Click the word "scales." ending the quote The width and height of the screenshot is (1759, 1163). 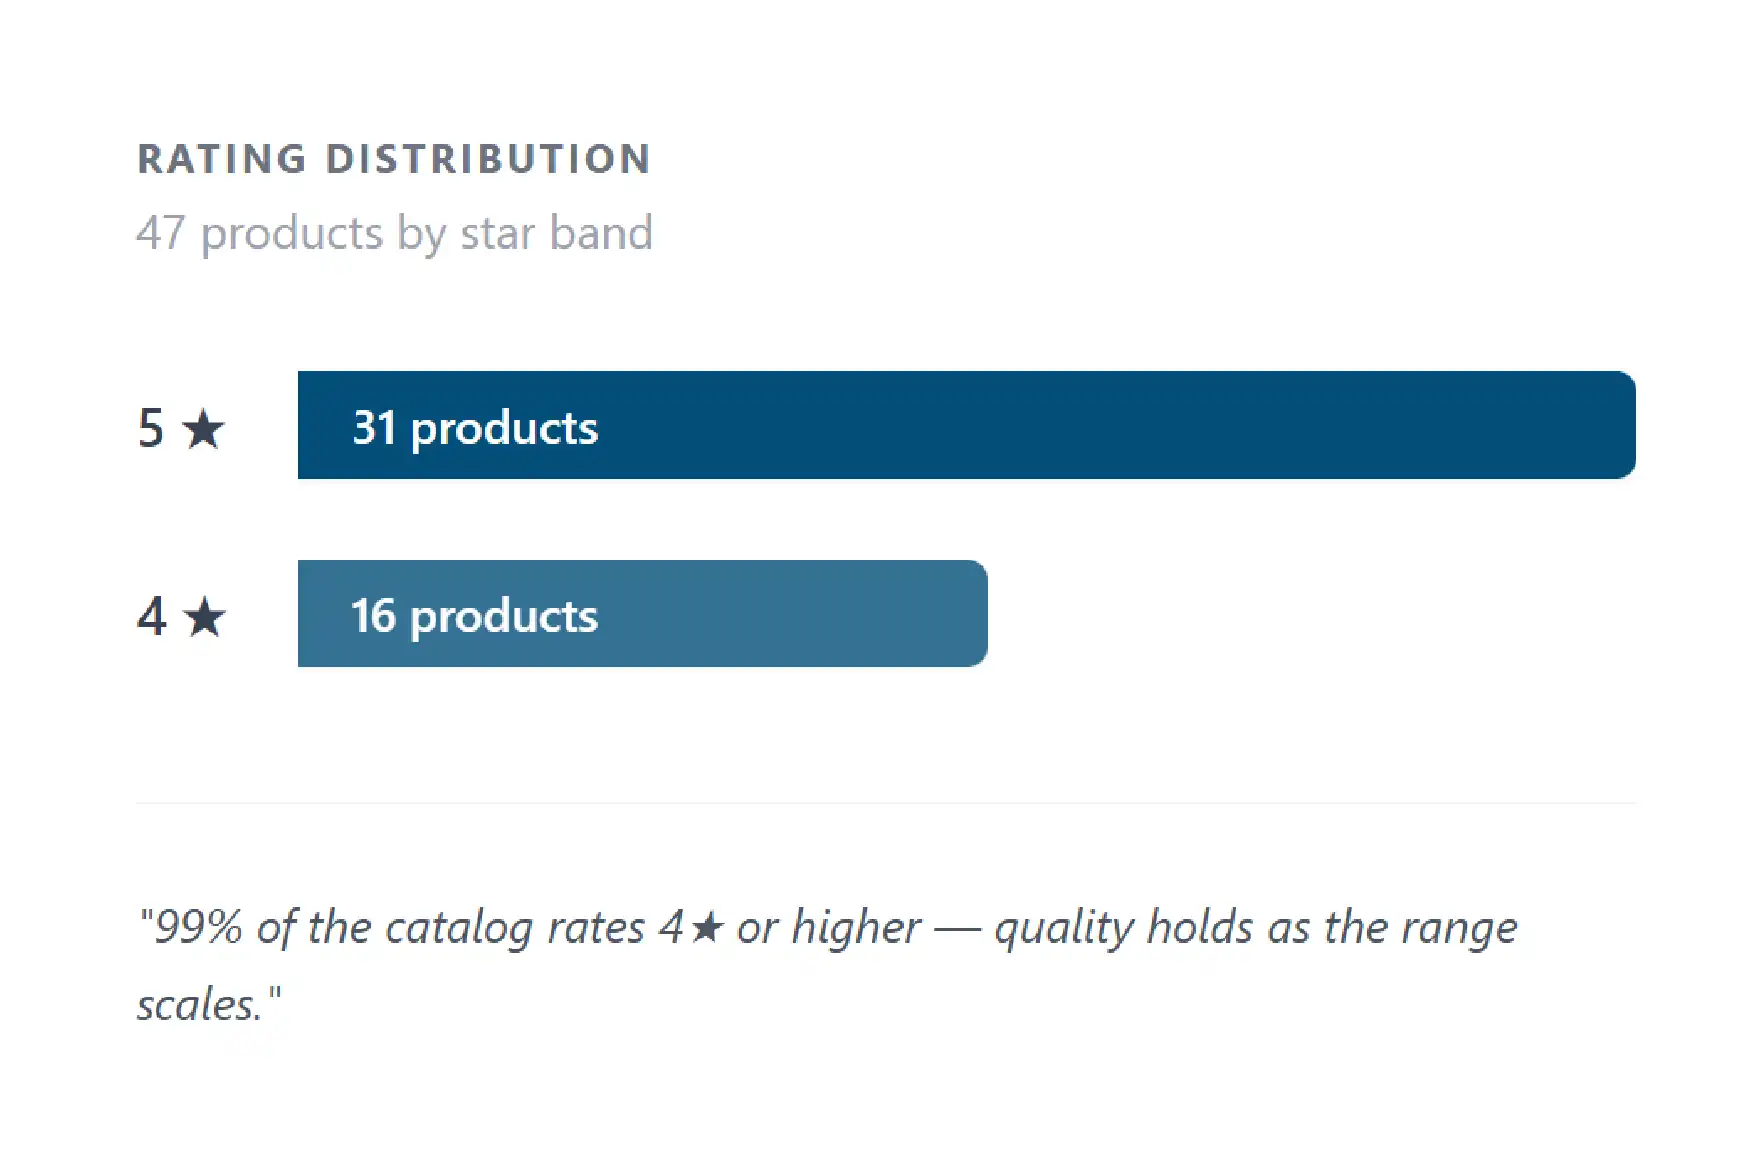click(199, 1005)
